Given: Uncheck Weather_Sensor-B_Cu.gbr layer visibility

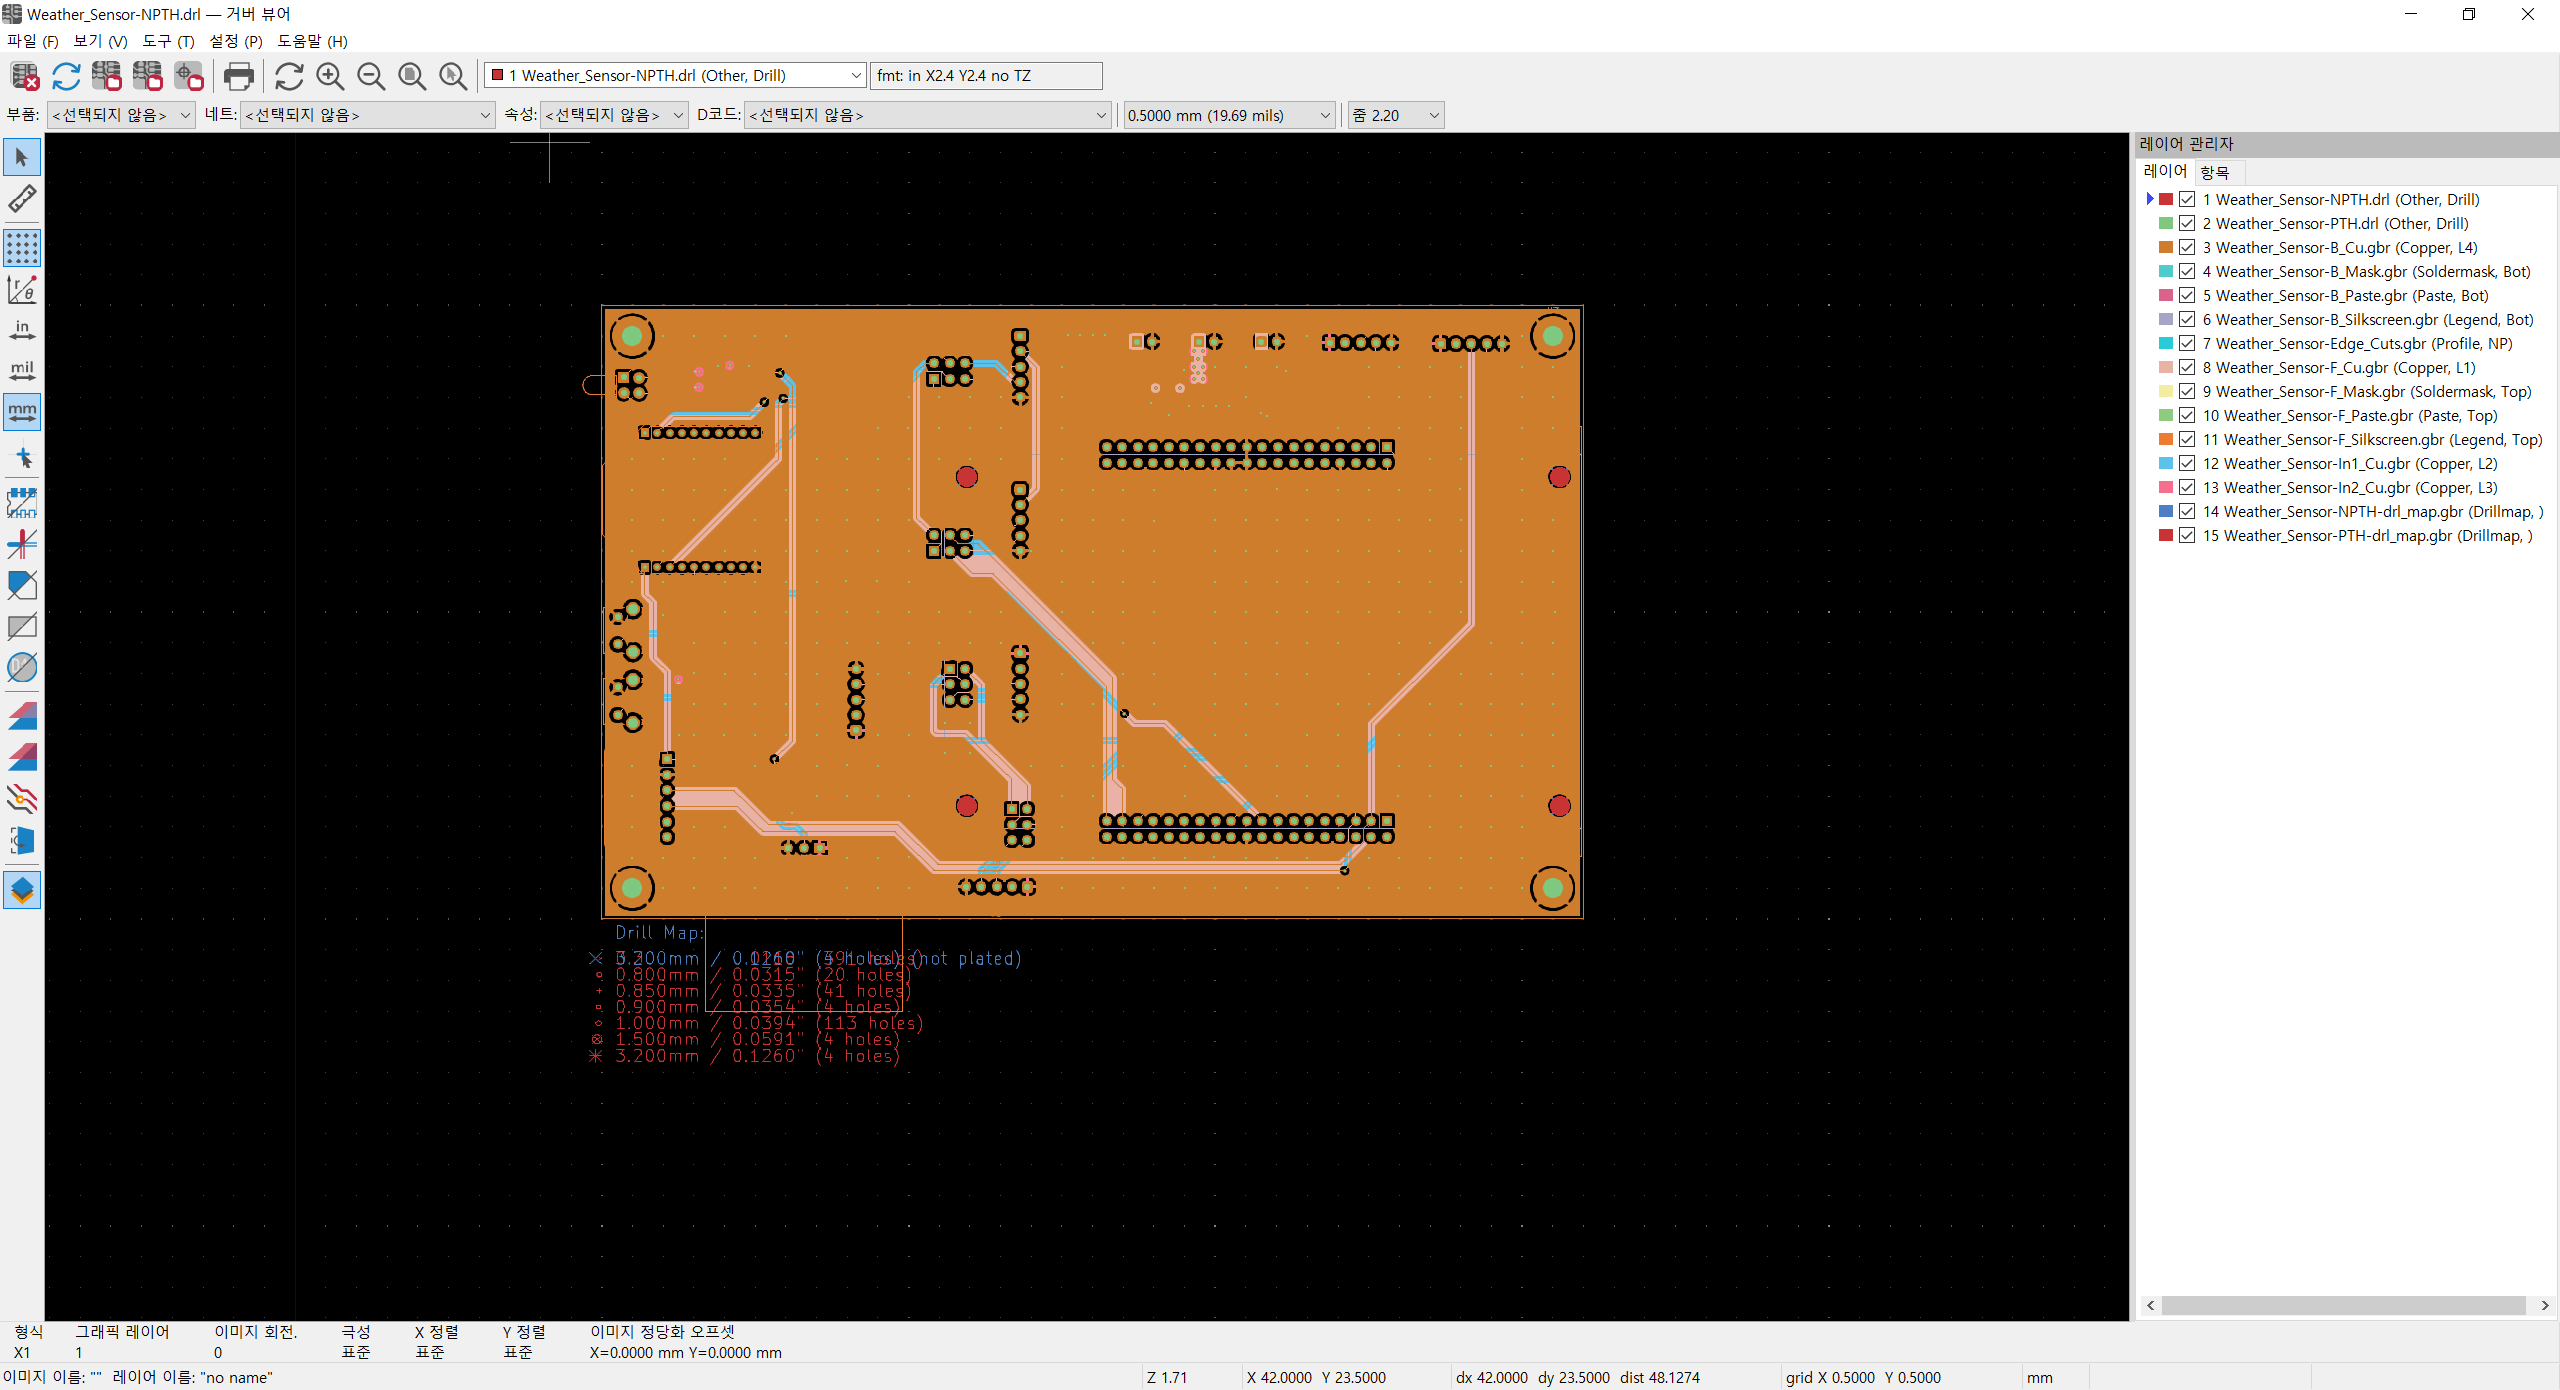Looking at the screenshot, I should pyautogui.click(x=2187, y=247).
